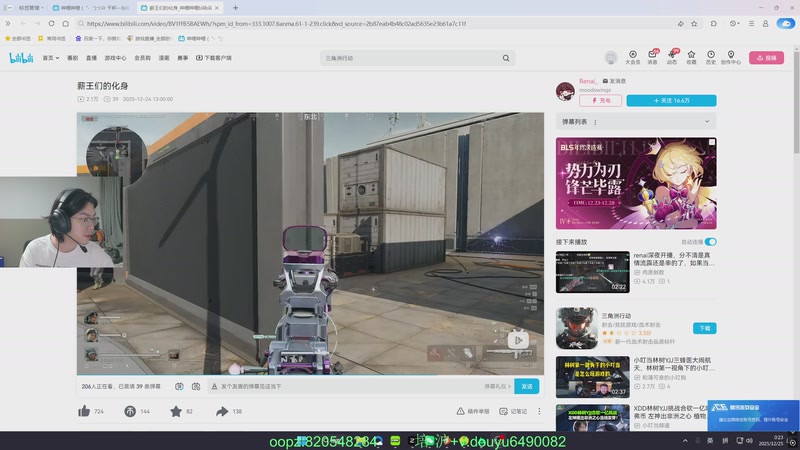Open 动态 feed icon
This screenshot has height=450, width=800.
click(672, 57)
